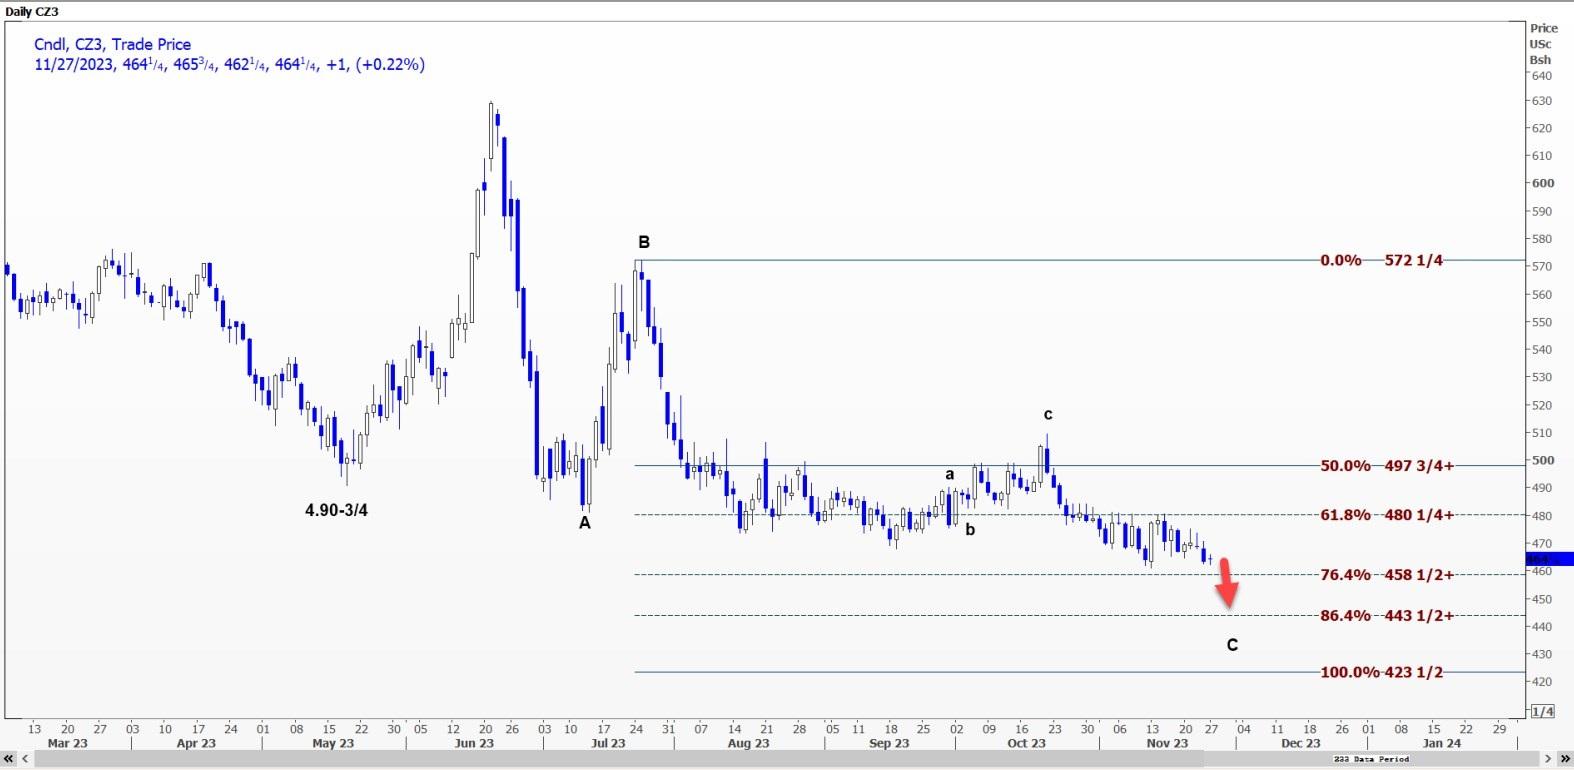Select the 'Mar 23' month label on the time axis
The width and height of the screenshot is (1574, 770).
coord(67,743)
